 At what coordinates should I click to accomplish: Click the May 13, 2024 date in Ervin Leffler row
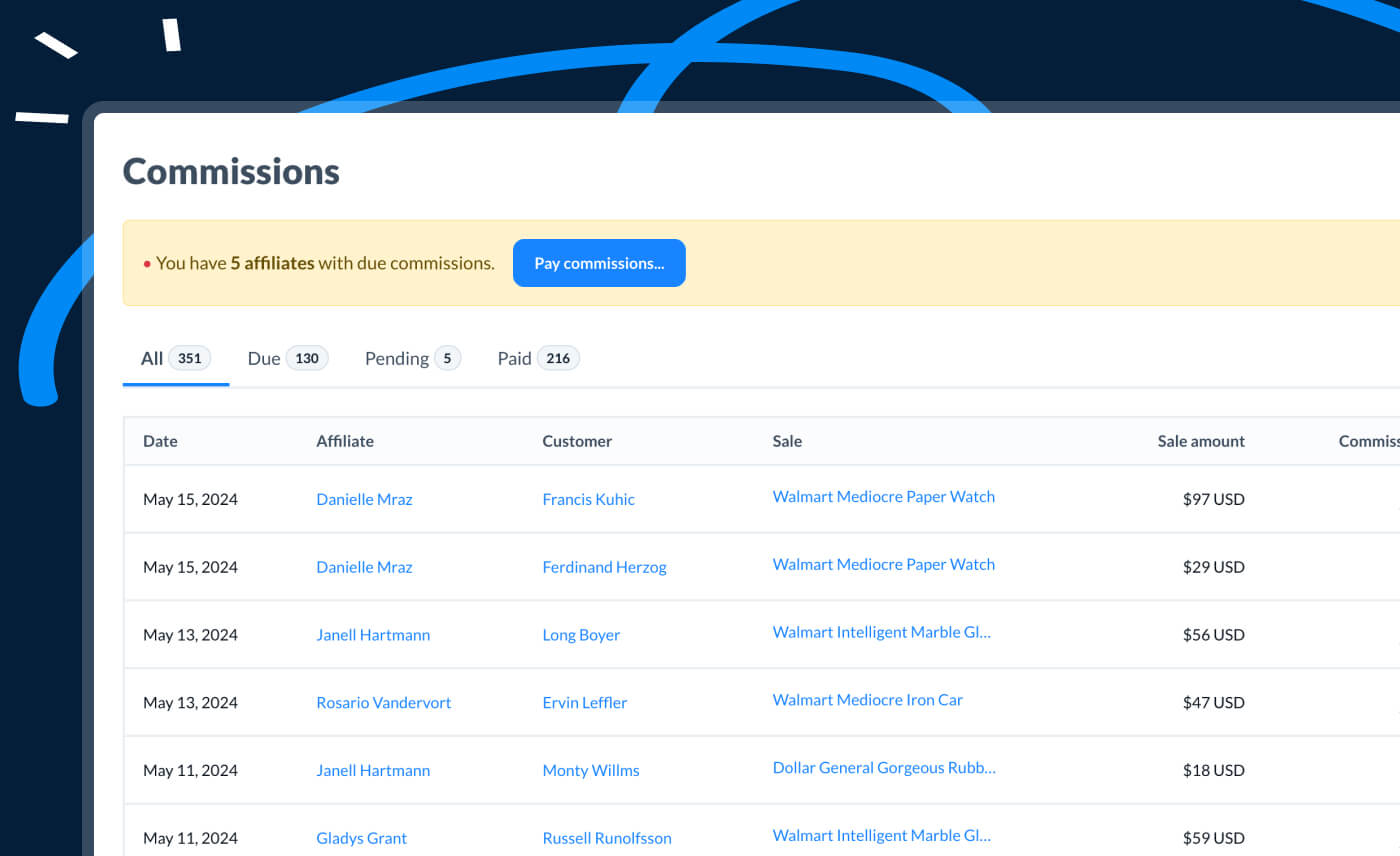click(x=190, y=703)
